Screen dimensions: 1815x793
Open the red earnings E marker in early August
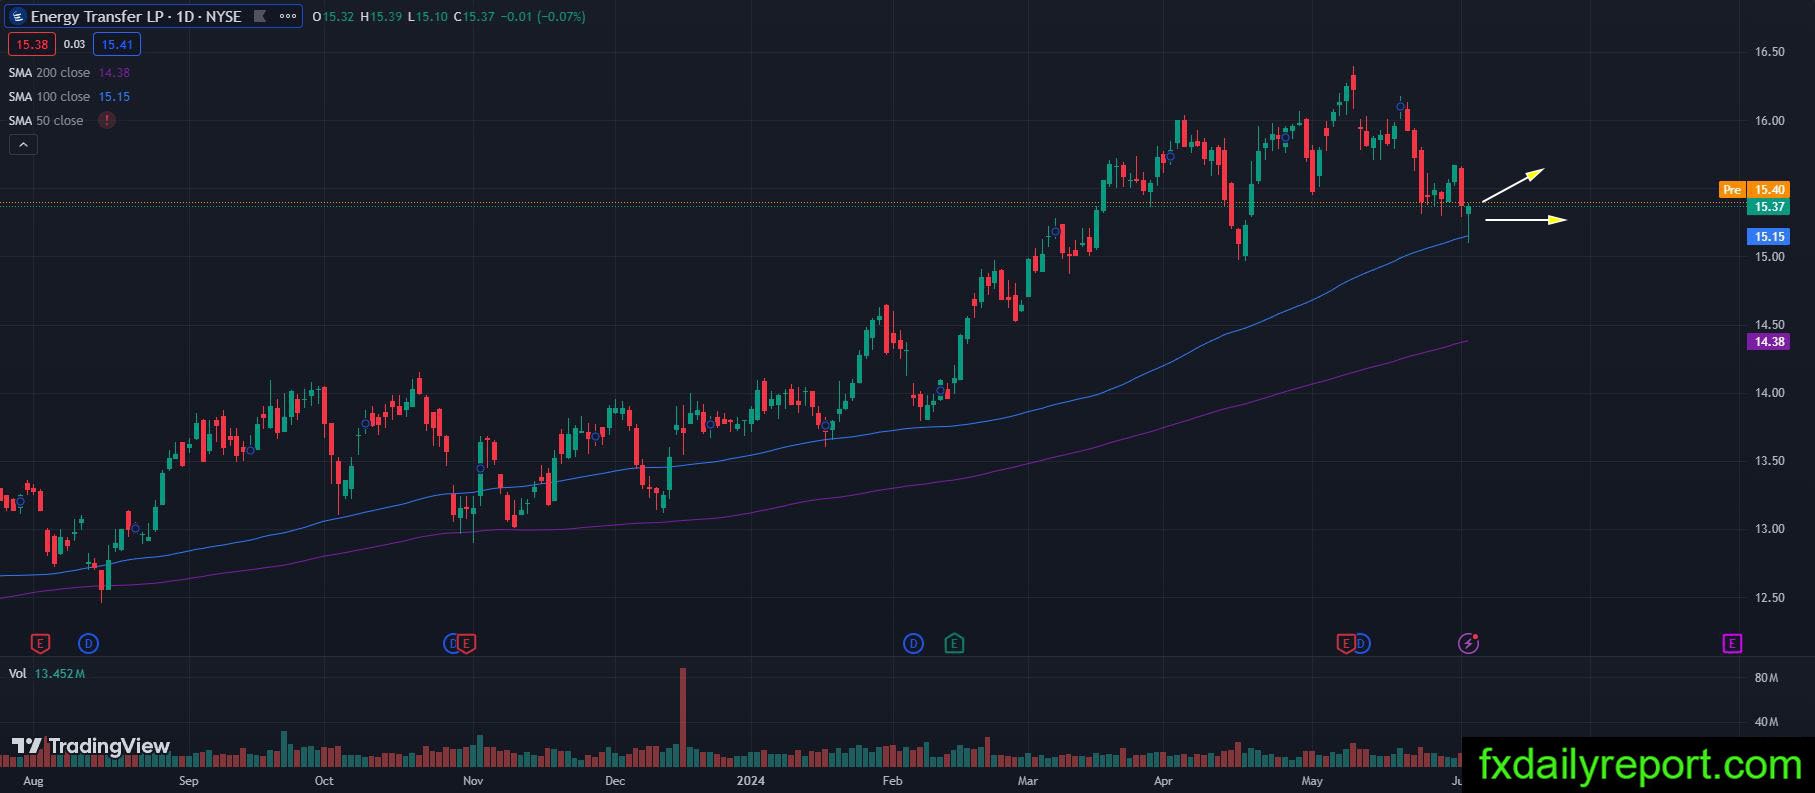(x=40, y=643)
